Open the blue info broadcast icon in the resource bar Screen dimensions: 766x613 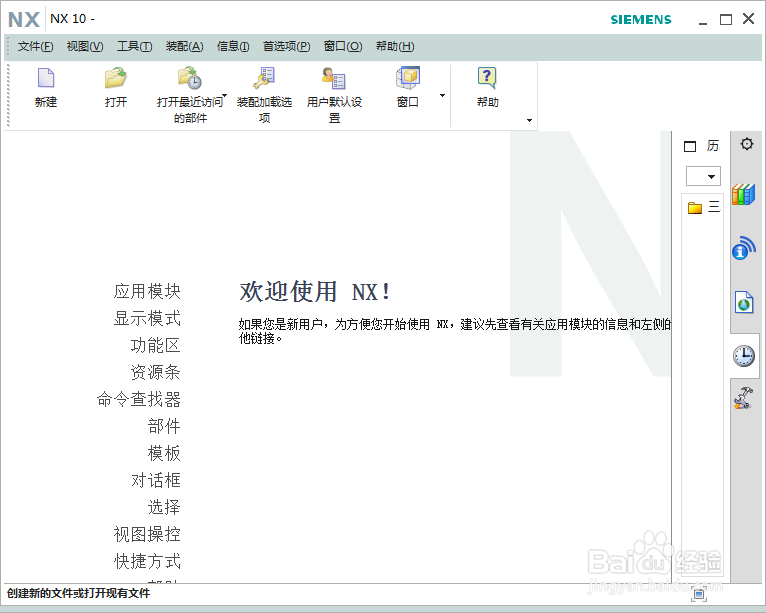(744, 248)
